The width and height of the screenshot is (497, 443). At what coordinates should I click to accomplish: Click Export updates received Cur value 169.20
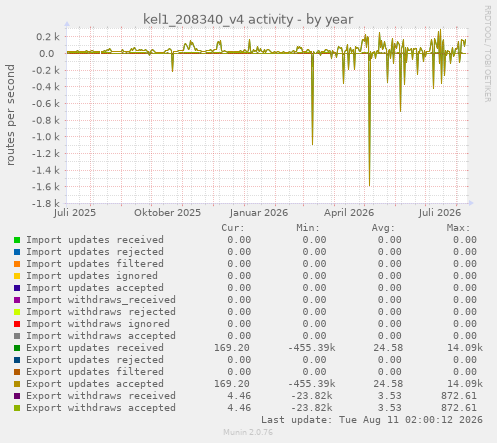pyautogui.click(x=232, y=348)
